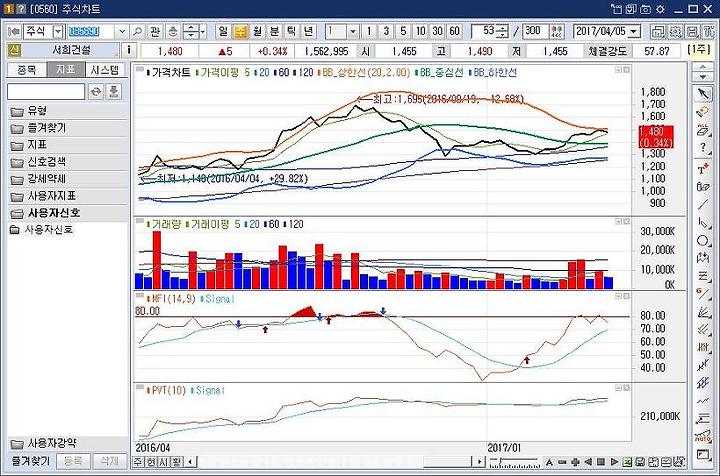The width and height of the screenshot is (720, 476).
Task: Click the '황' button at chart bottom
Action: click(x=176, y=462)
